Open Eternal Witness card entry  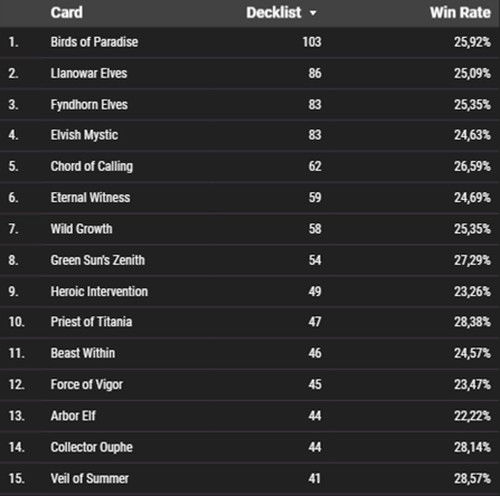coord(90,198)
